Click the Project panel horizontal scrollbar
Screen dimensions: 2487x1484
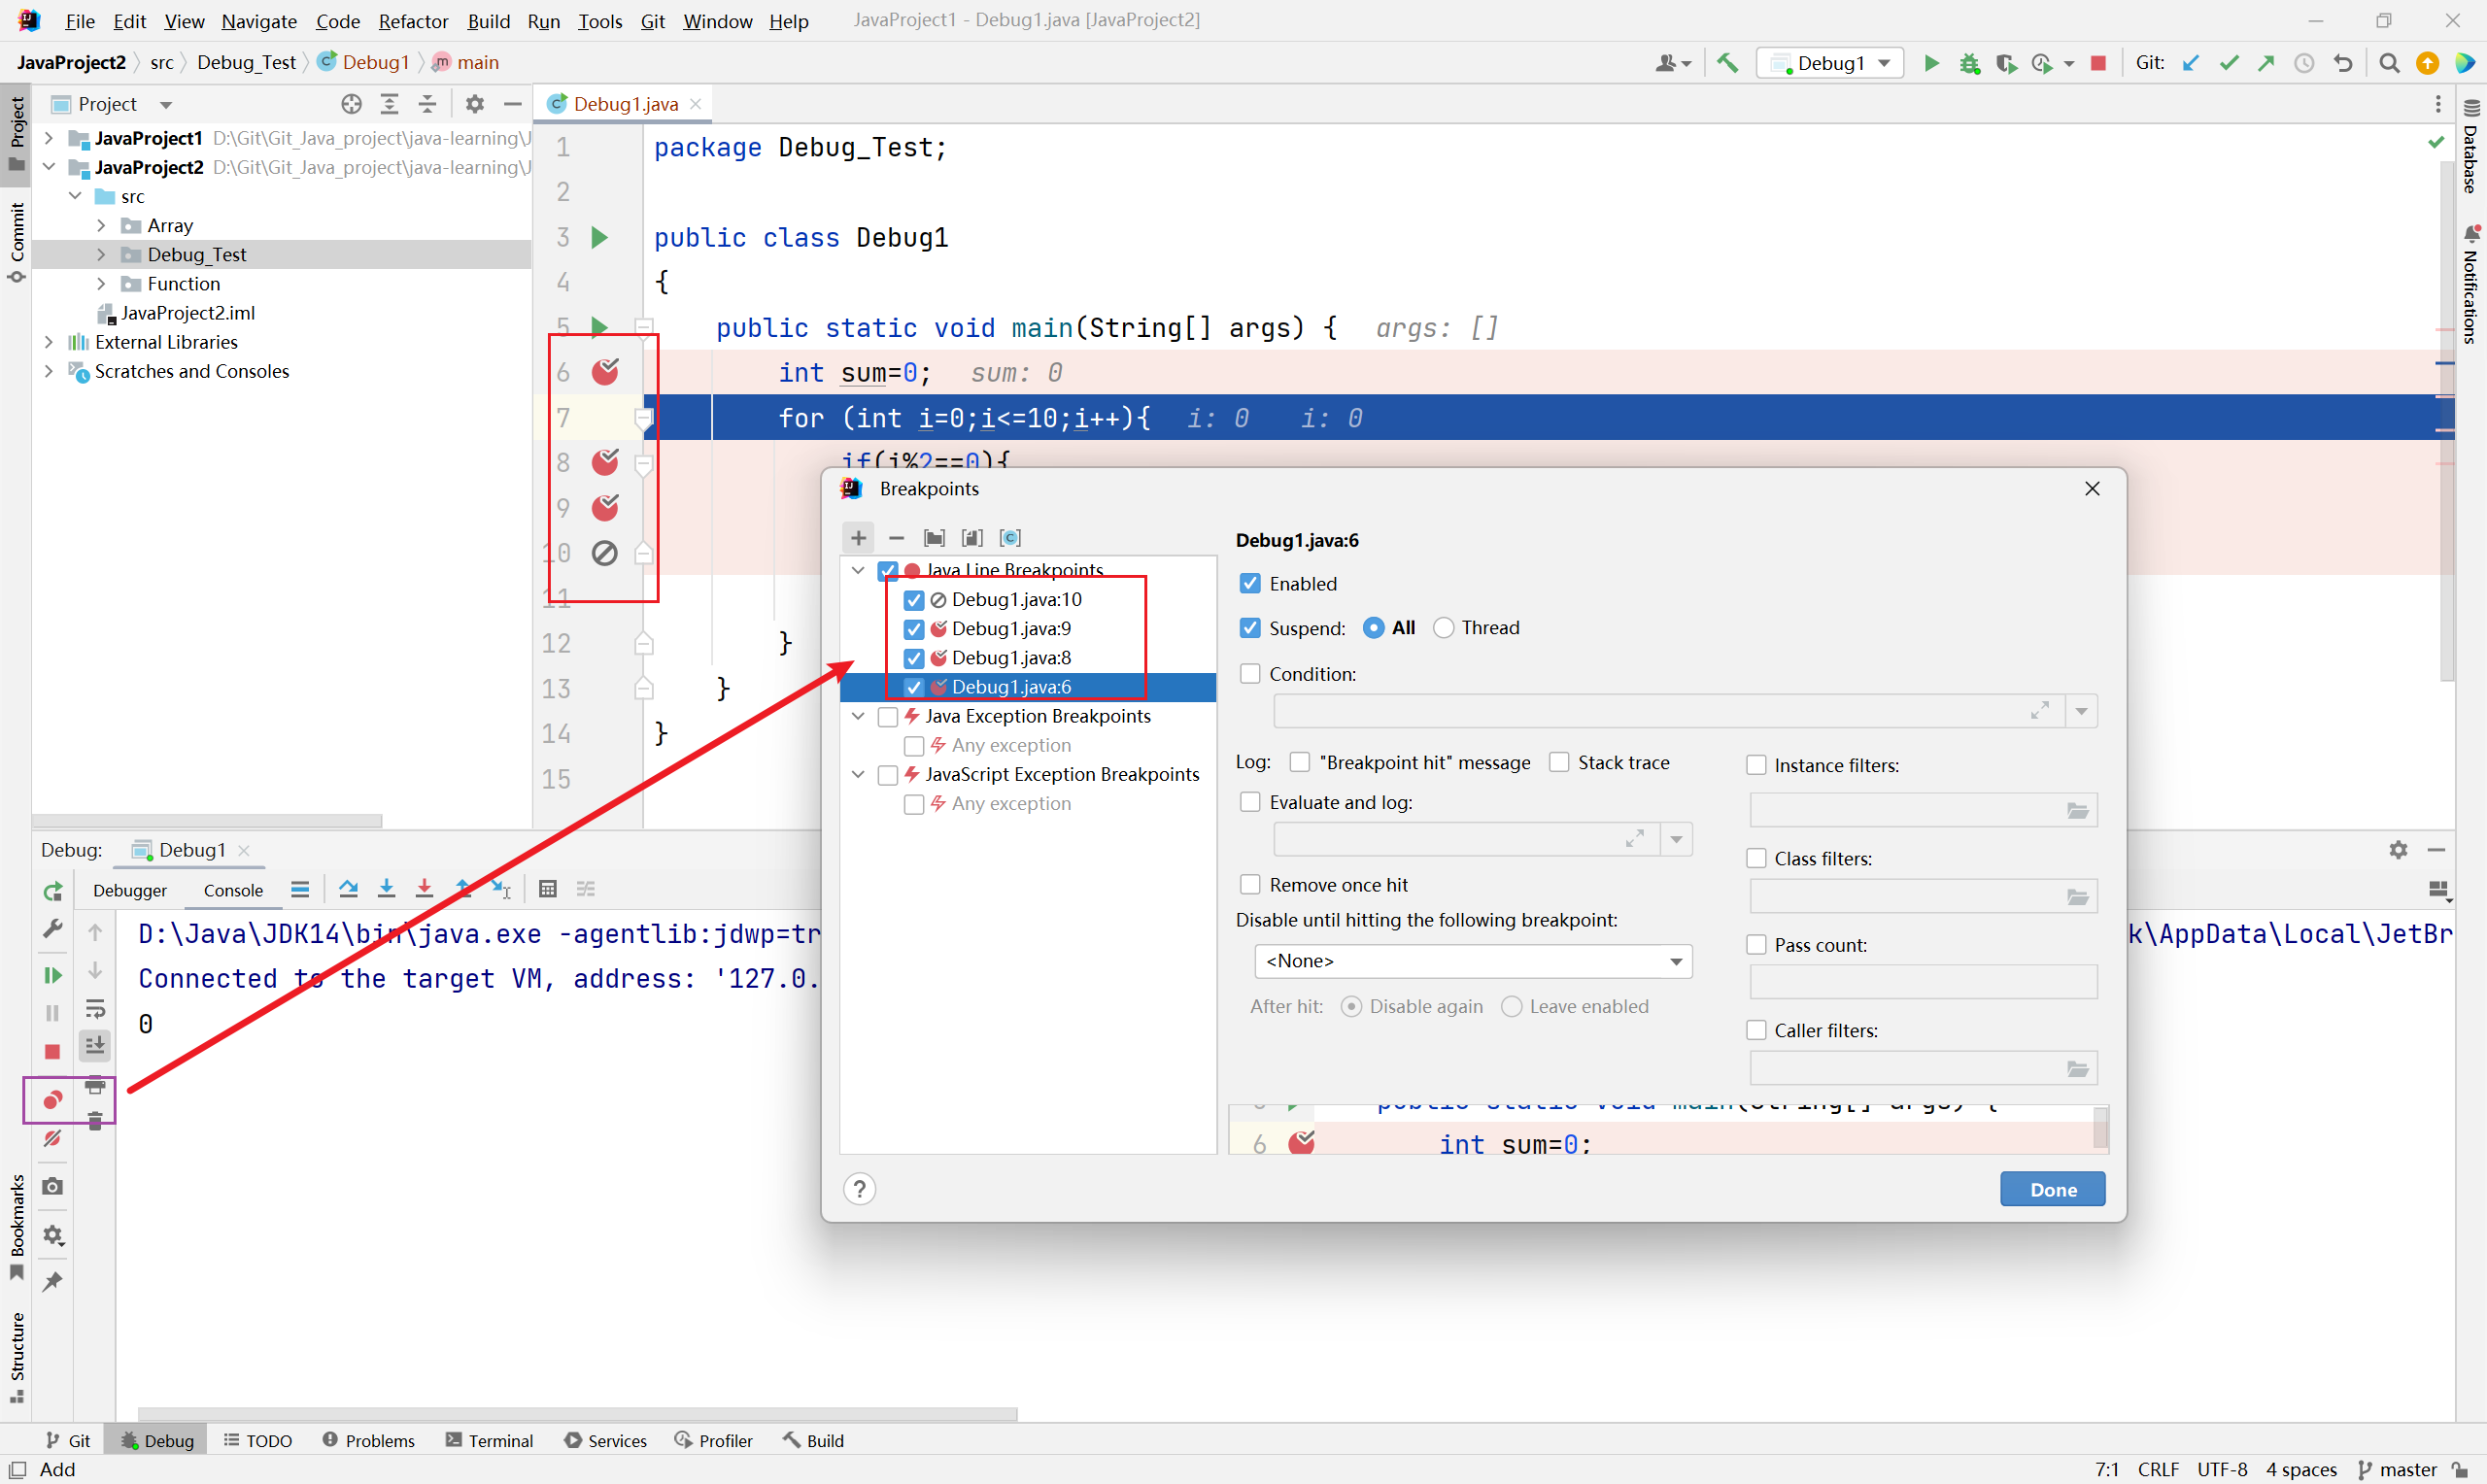tap(207, 820)
